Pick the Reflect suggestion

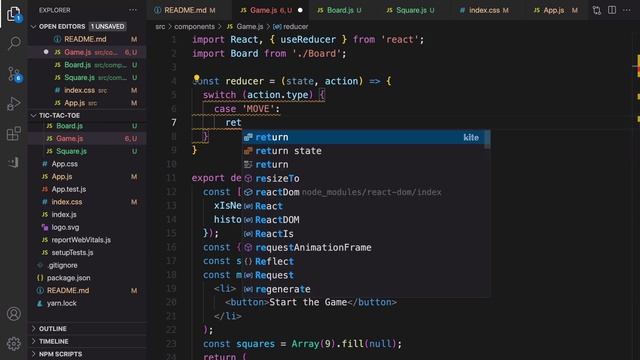[x=363, y=261]
